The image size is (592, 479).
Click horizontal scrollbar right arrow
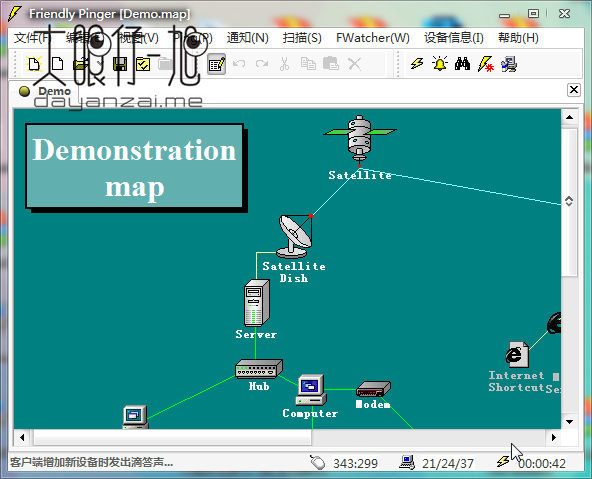coord(553,437)
